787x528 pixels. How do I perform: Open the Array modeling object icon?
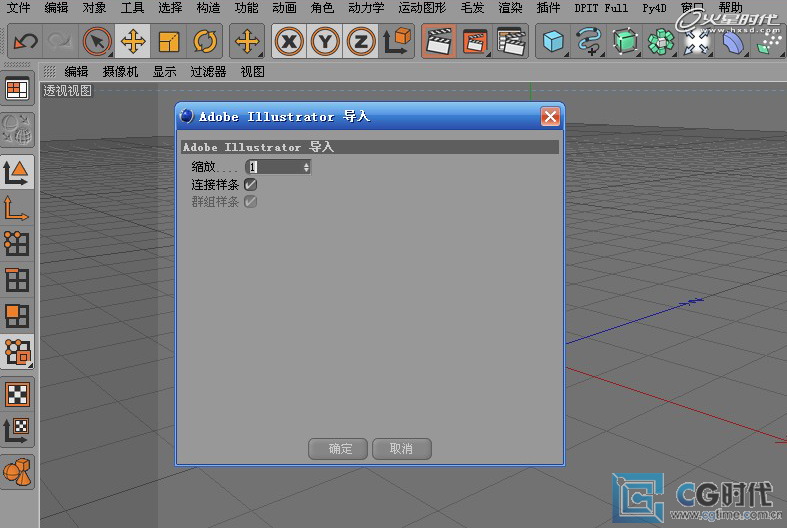(x=661, y=41)
